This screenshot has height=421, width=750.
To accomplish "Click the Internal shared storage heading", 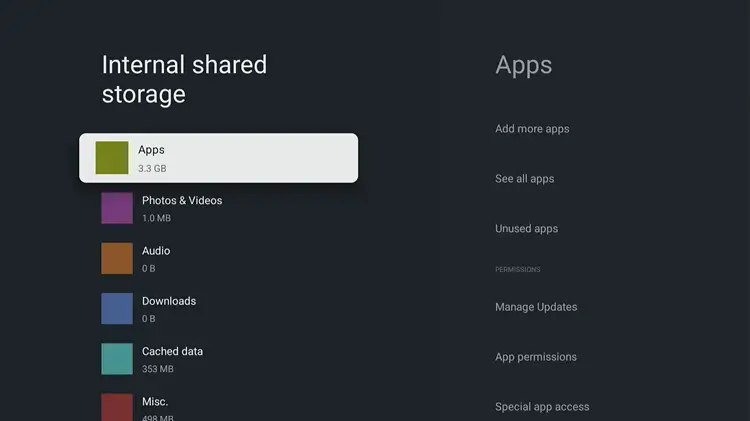I will [x=184, y=79].
